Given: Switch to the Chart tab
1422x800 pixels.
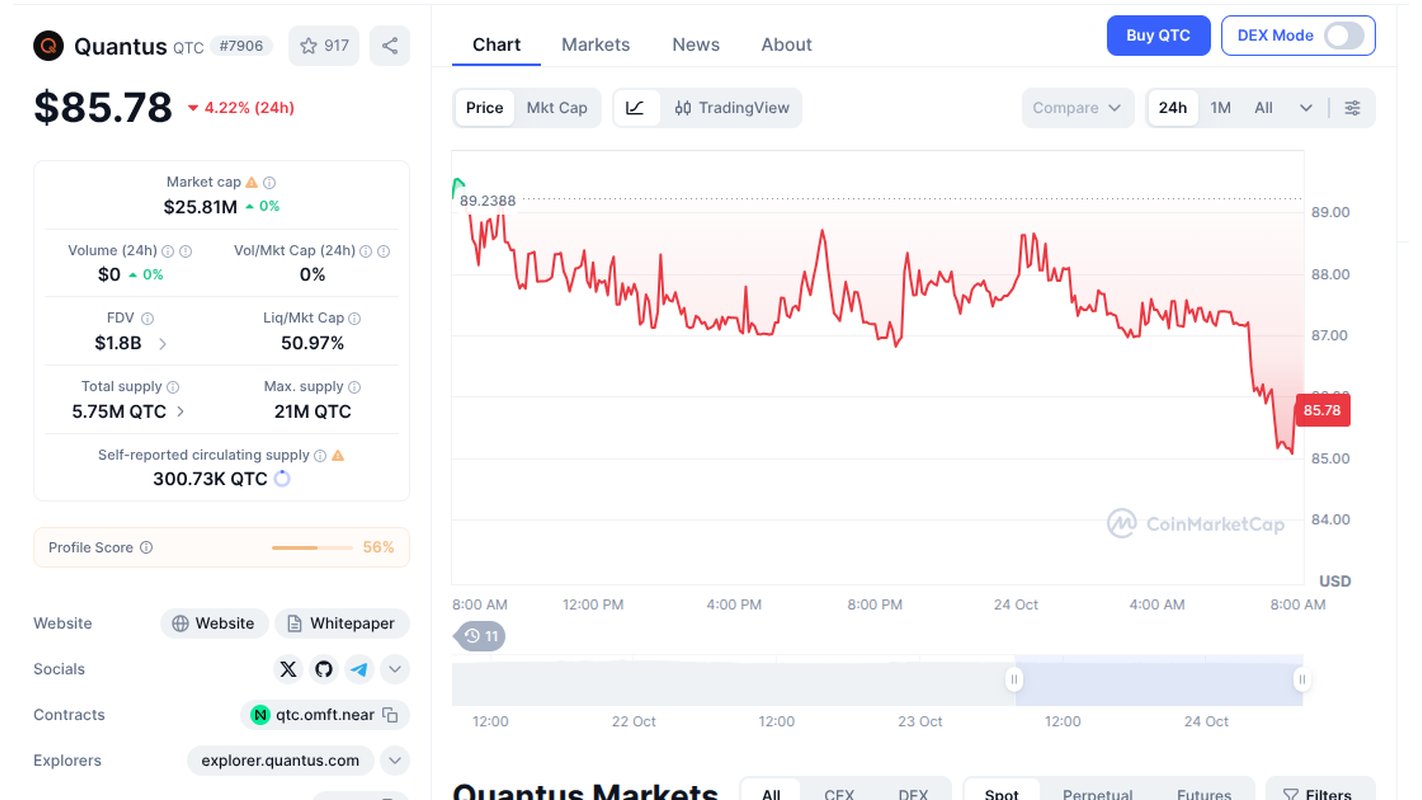Looking at the screenshot, I should pyautogui.click(x=496, y=45).
